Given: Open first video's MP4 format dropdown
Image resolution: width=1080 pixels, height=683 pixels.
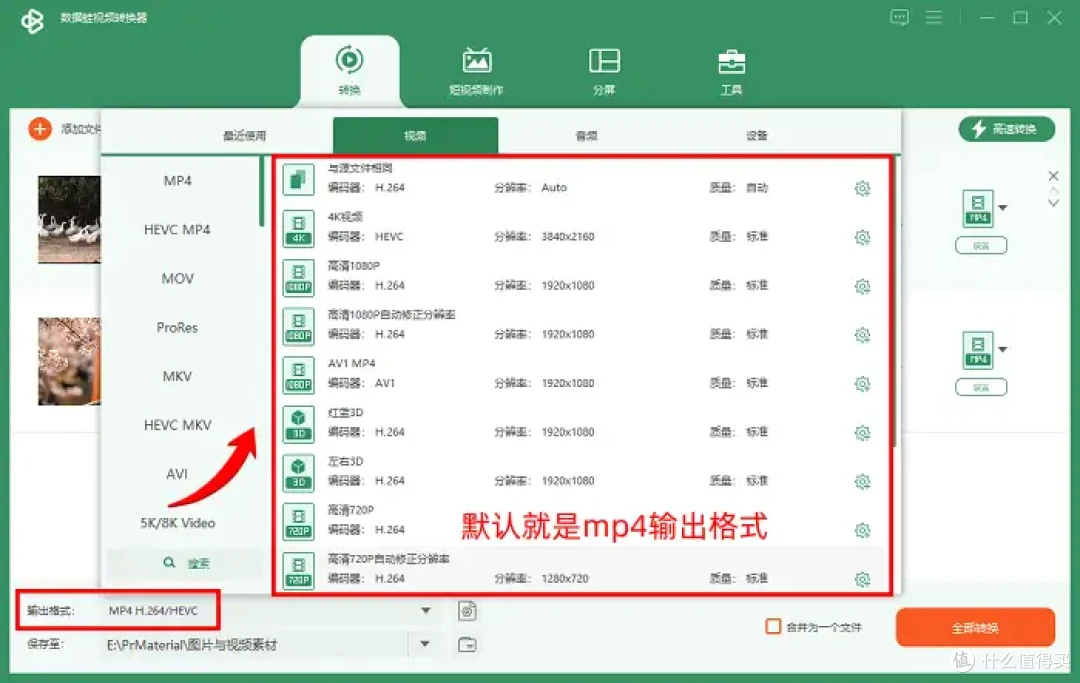Looking at the screenshot, I should (x=1003, y=208).
